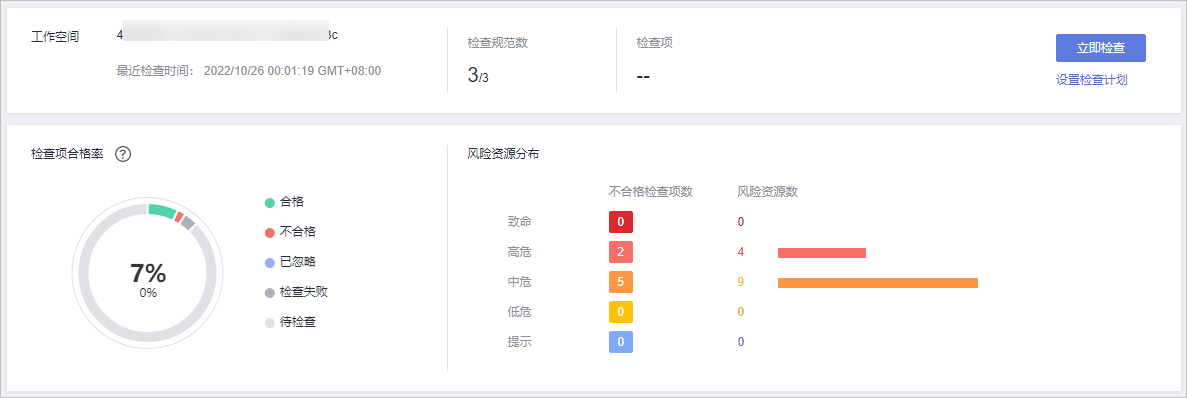The image size is (1187, 398).
Task: Click the green segment of the donut chart
Action: point(161,210)
